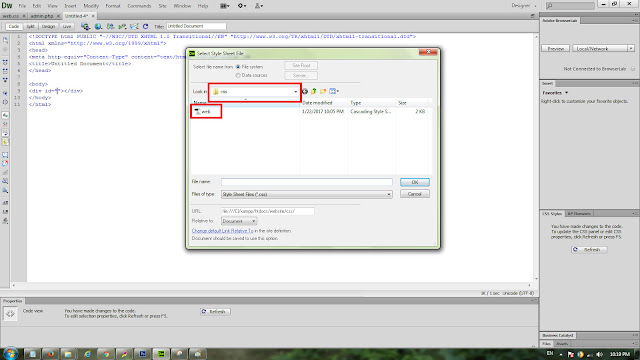640x360 pixels.
Task: Click the Dreamweaver taskbar icon
Action: pyautogui.click(x=161, y=354)
